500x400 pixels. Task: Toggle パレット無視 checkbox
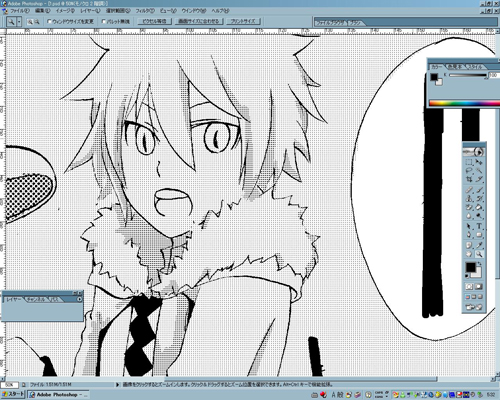click(x=104, y=21)
